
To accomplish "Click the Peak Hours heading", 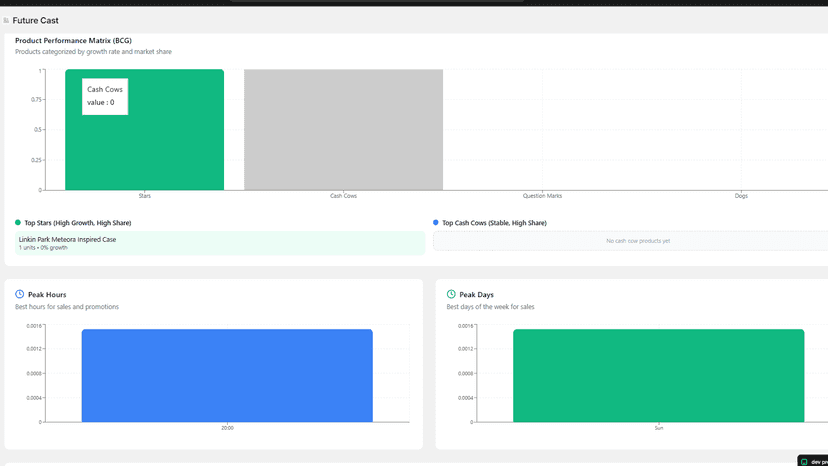I will tap(47, 295).
